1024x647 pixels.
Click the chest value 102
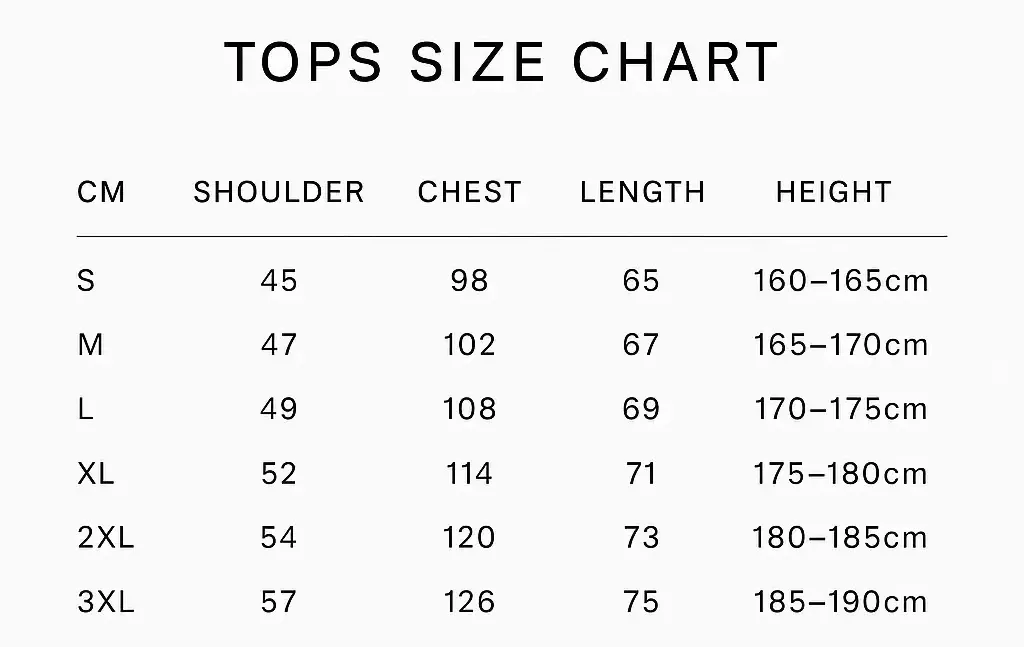(470, 345)
